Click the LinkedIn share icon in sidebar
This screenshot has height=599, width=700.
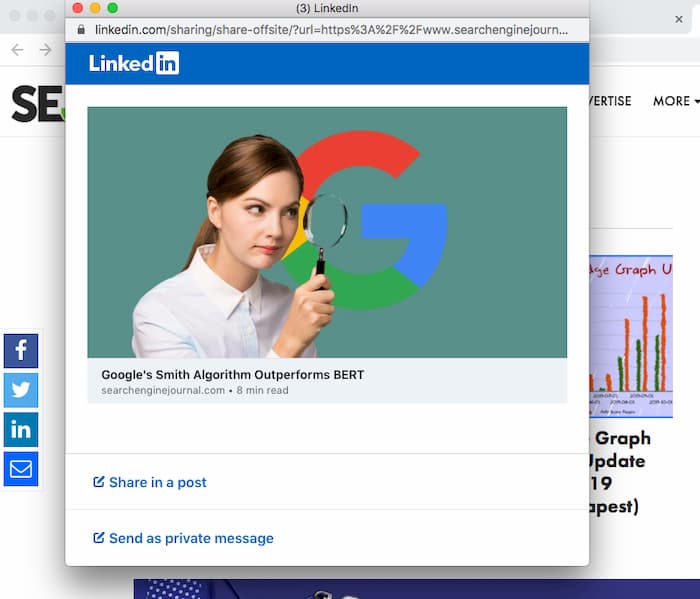tap(21, 429)
